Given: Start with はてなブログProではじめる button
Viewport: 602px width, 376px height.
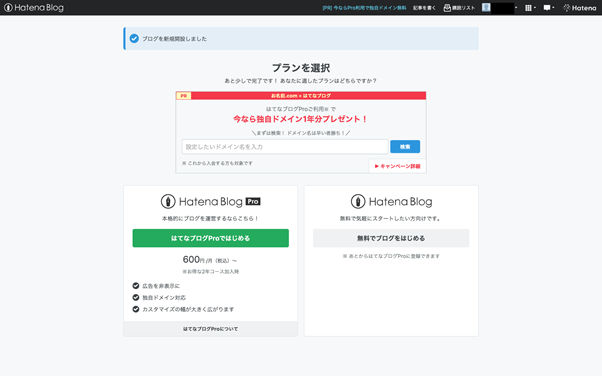Looking at the screenshot, I should [x=210, y=238].
